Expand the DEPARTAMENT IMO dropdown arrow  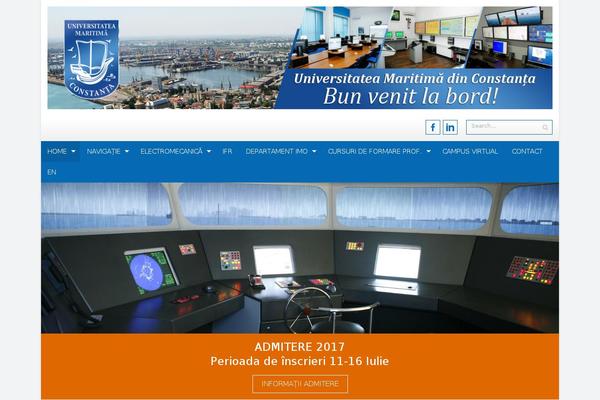[x=314, y=151]
